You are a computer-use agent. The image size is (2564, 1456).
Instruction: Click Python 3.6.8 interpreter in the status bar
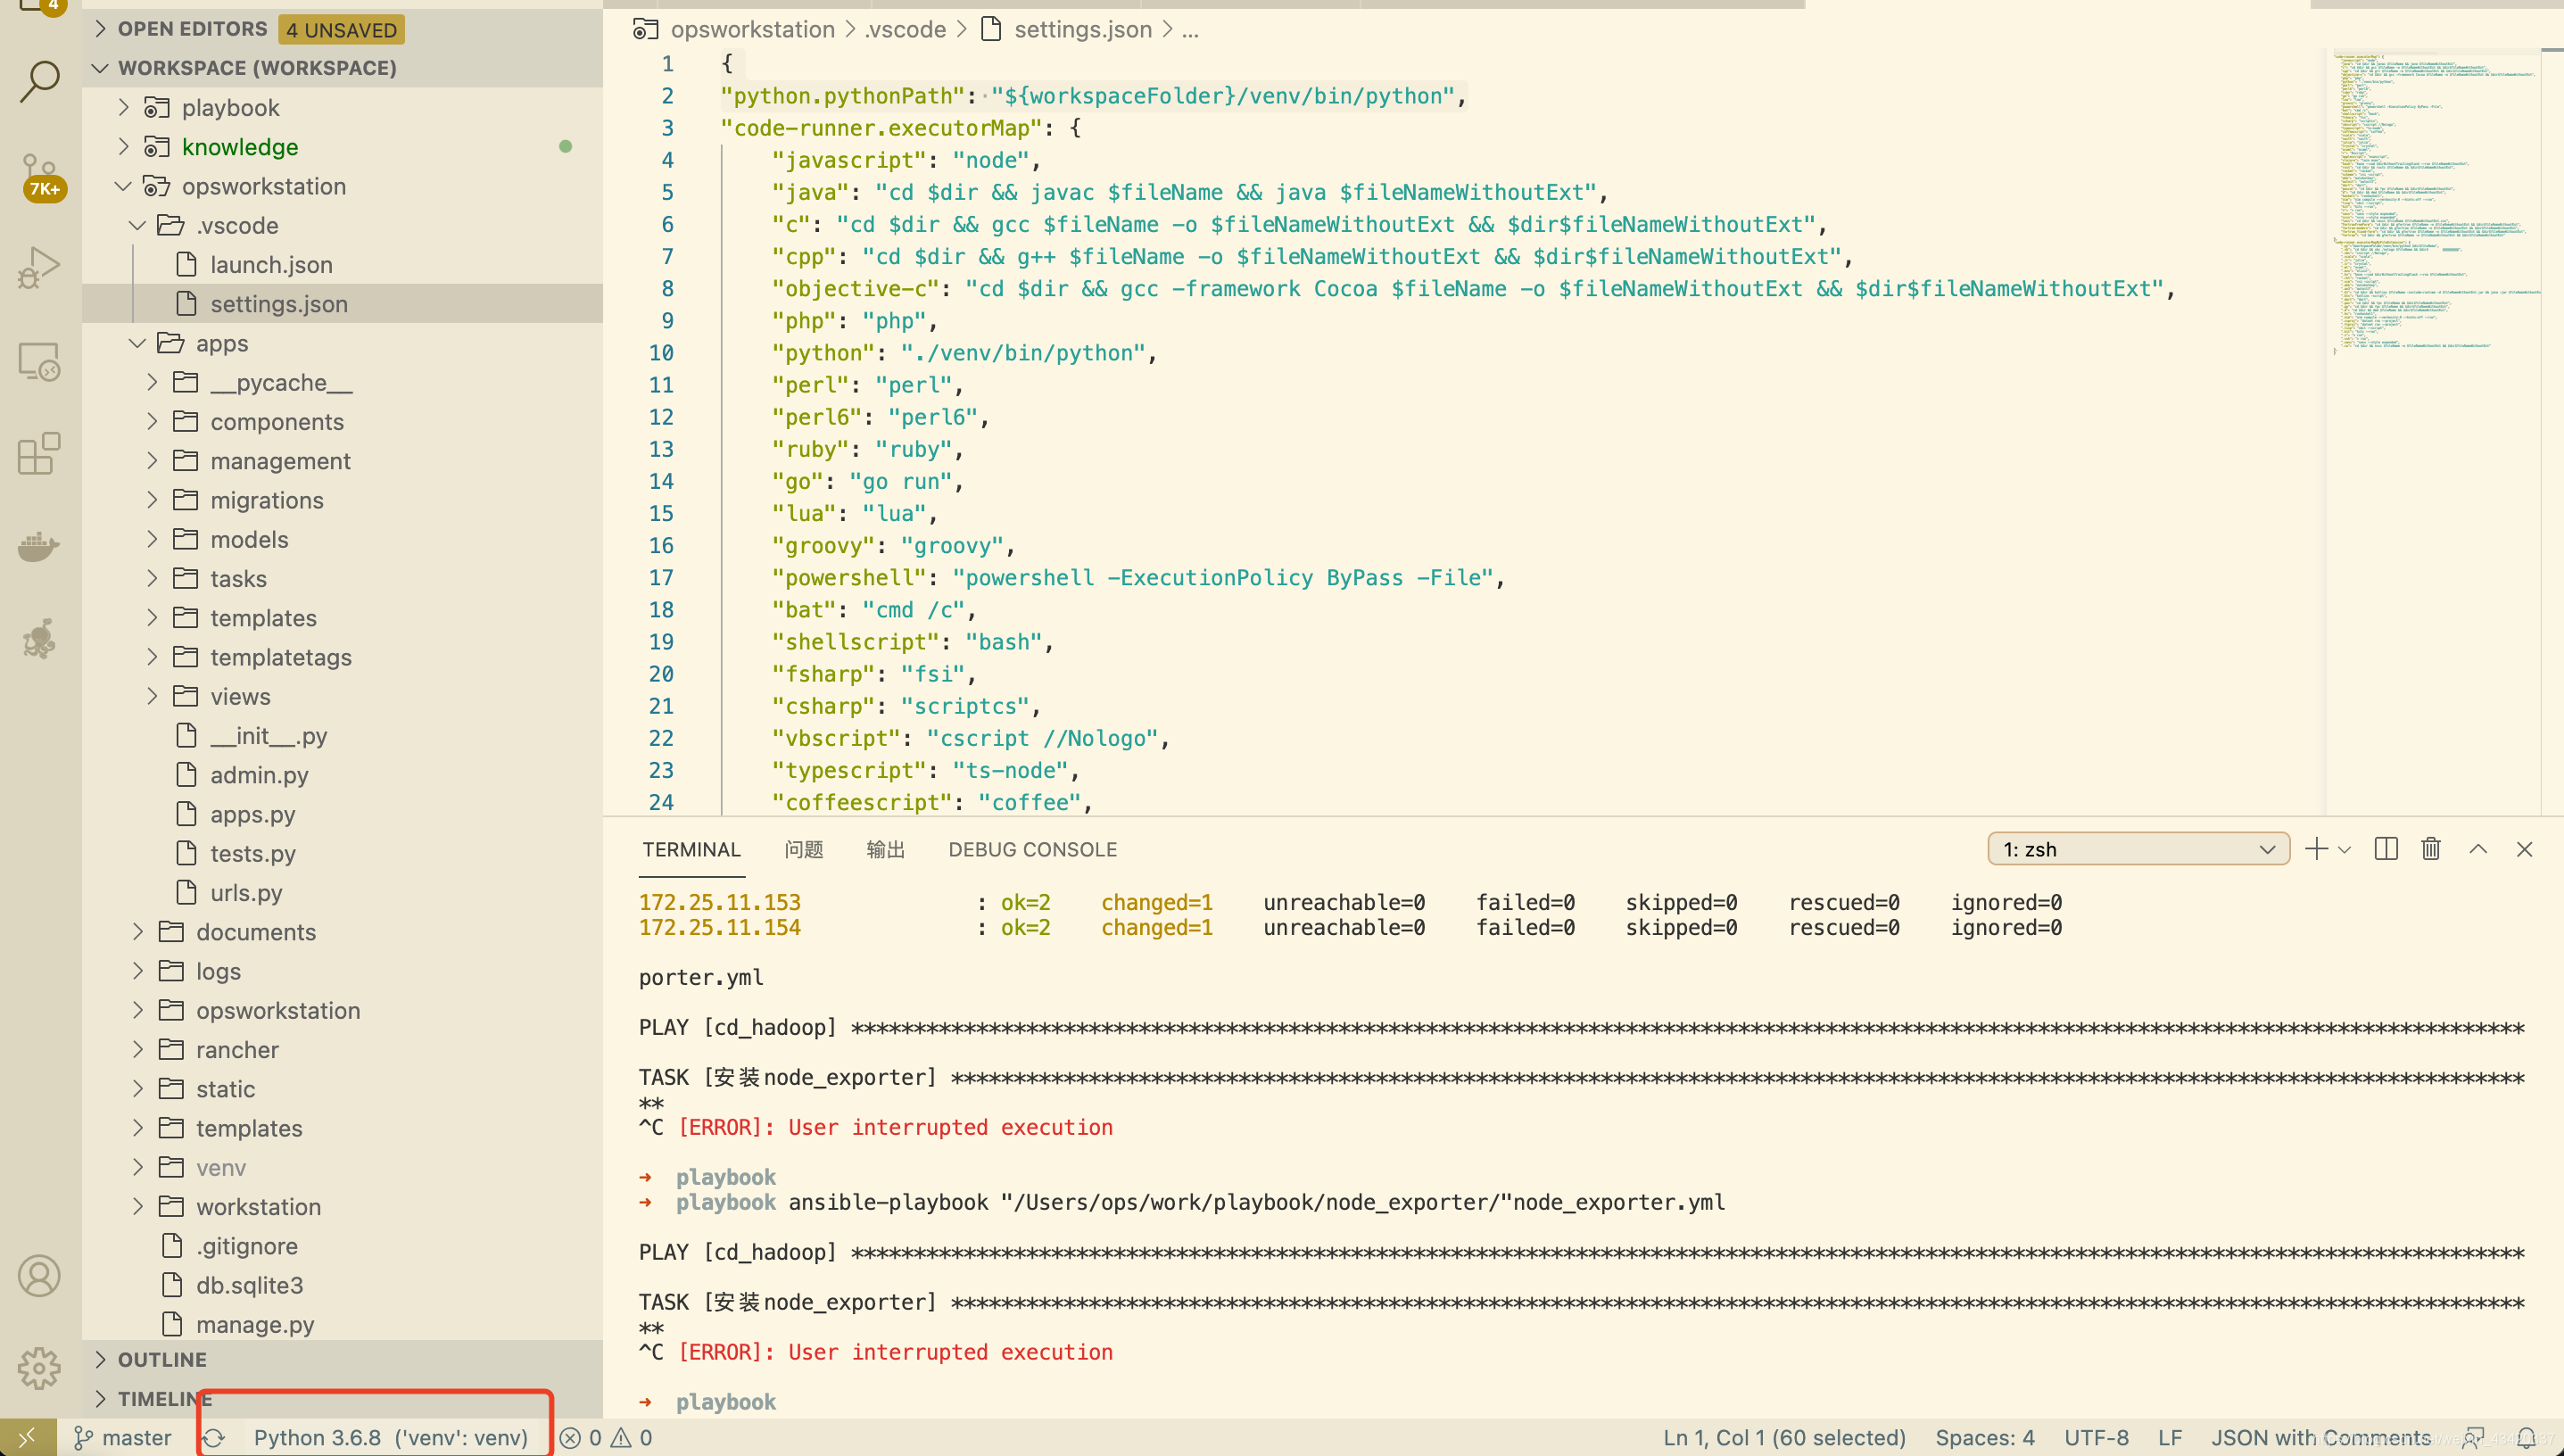tap(390, 1438)
